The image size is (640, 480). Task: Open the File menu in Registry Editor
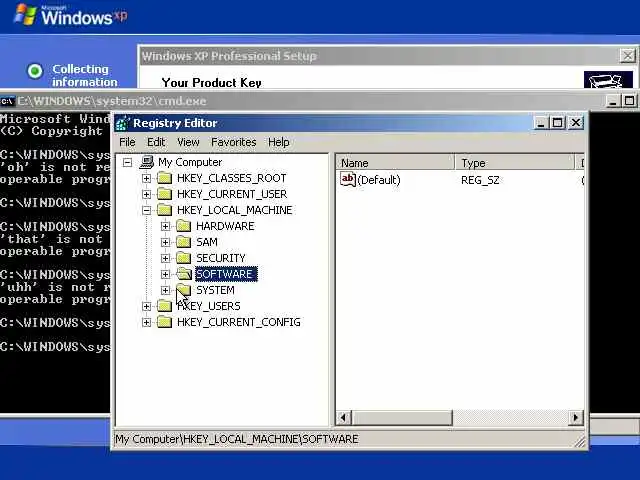127,142
